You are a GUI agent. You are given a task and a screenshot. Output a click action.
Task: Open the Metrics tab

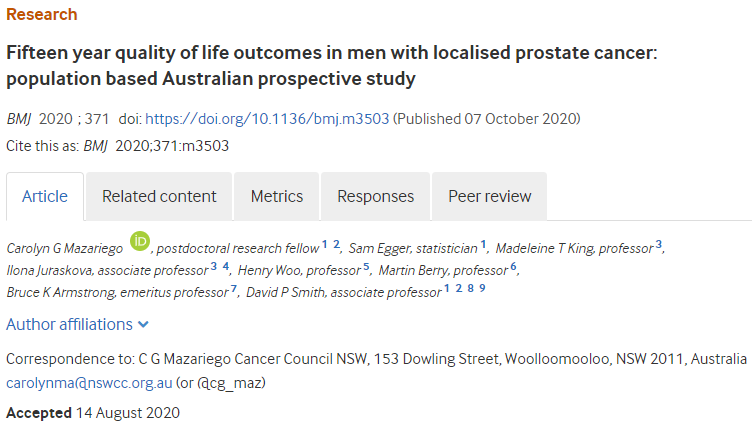click(x=277, y=197)
